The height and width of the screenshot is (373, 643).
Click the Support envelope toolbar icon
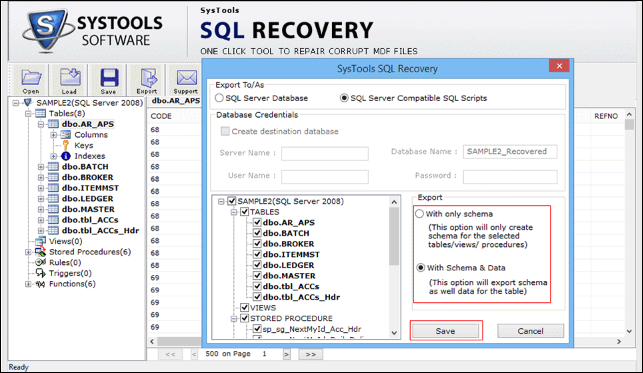pyautogui.click(x=187, y=77)
